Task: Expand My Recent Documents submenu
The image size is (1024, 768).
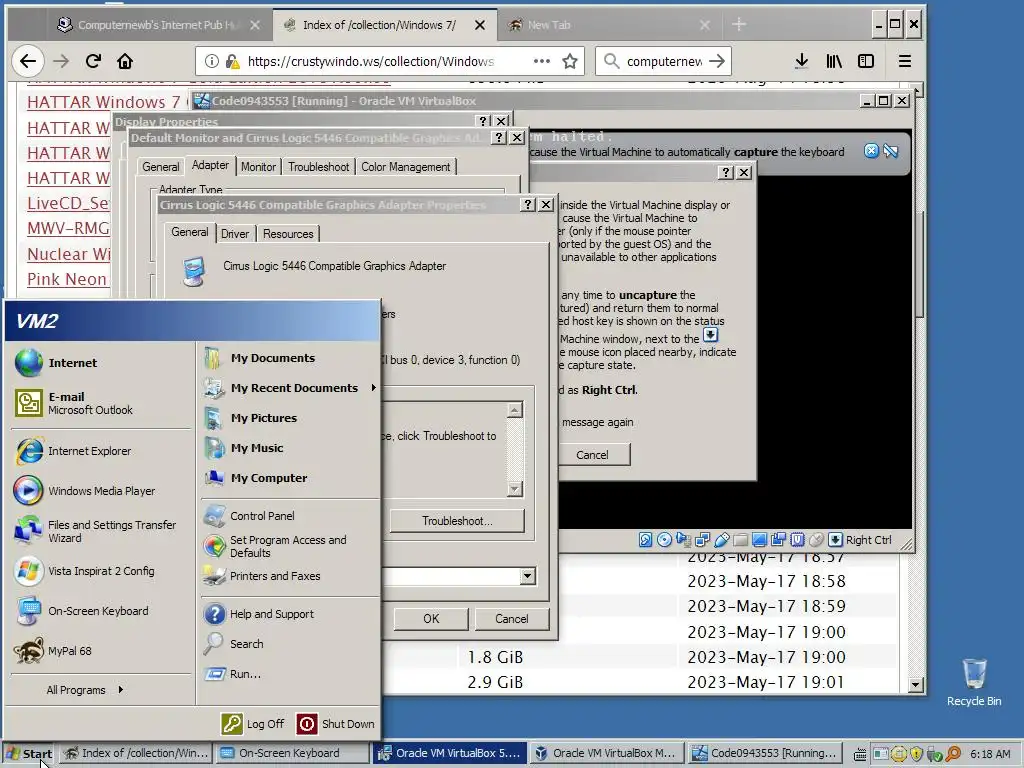Action: (289, 388)
